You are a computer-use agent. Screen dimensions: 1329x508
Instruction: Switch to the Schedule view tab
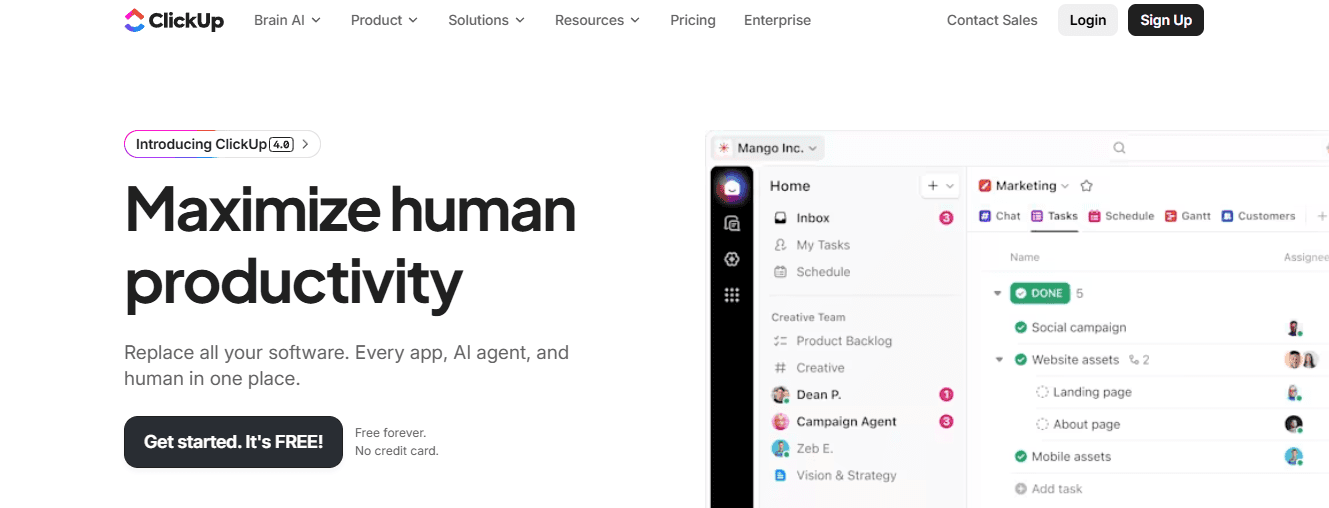[1121, 216]
